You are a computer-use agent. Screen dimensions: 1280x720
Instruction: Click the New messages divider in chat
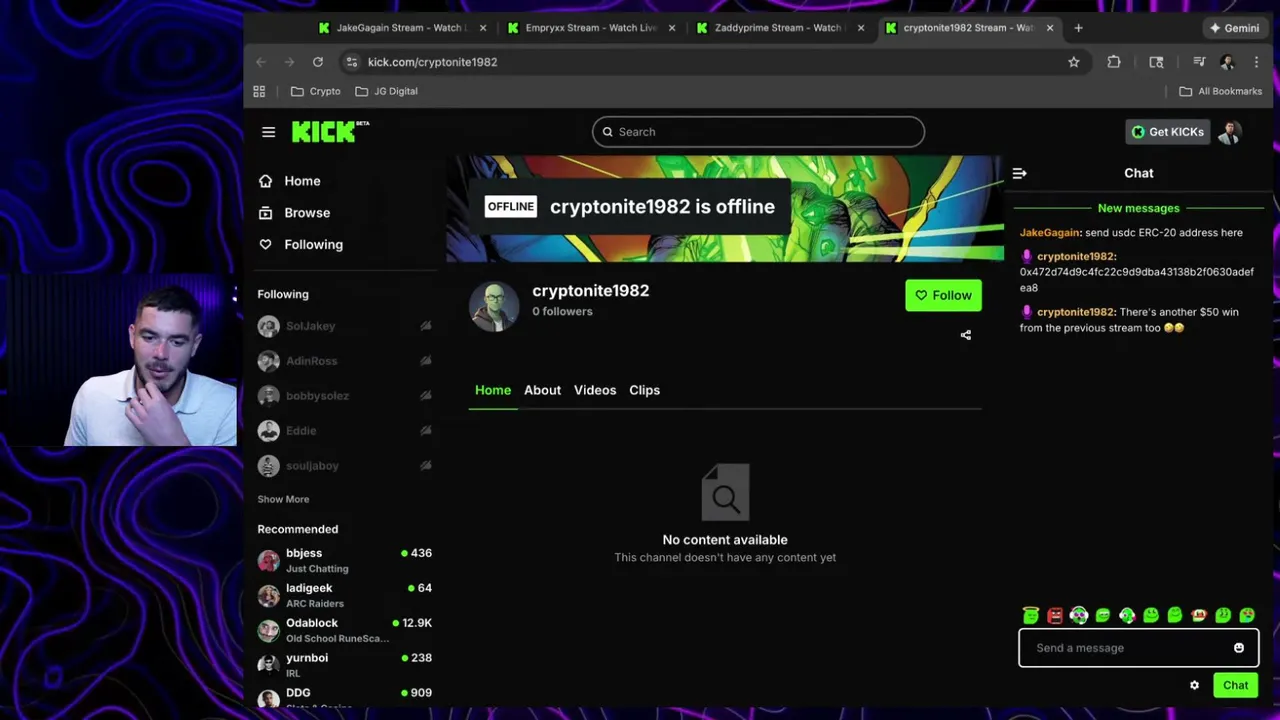point(1138,208)
